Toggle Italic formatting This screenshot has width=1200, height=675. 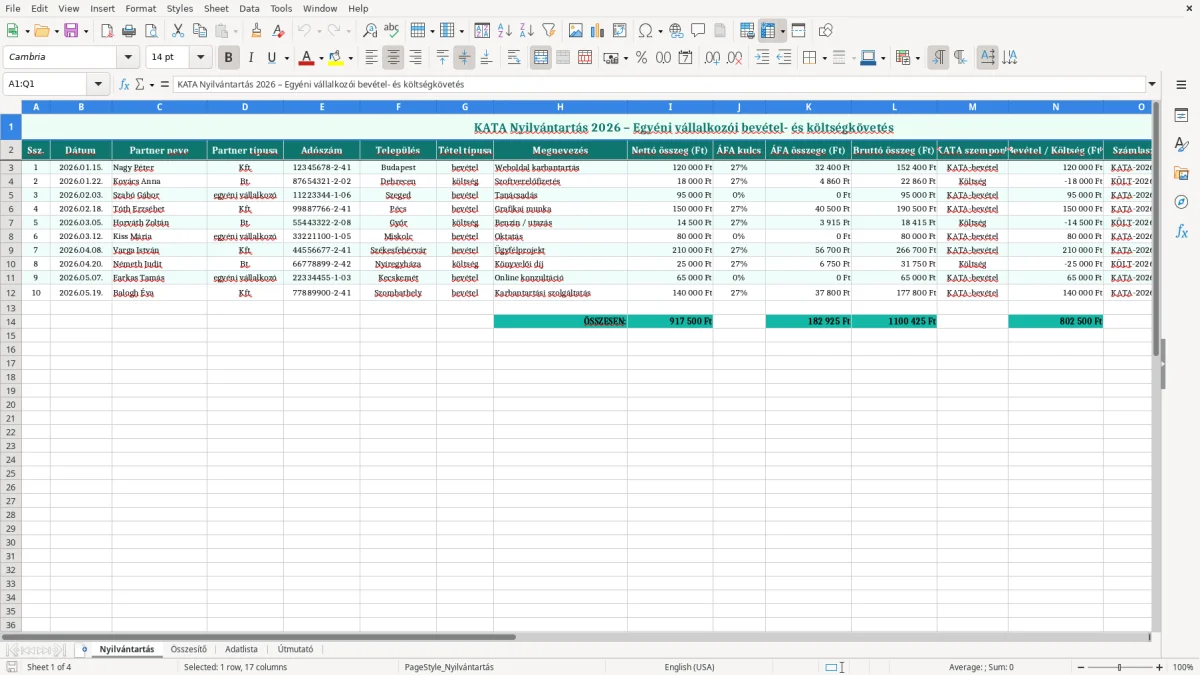coord(251,58)
